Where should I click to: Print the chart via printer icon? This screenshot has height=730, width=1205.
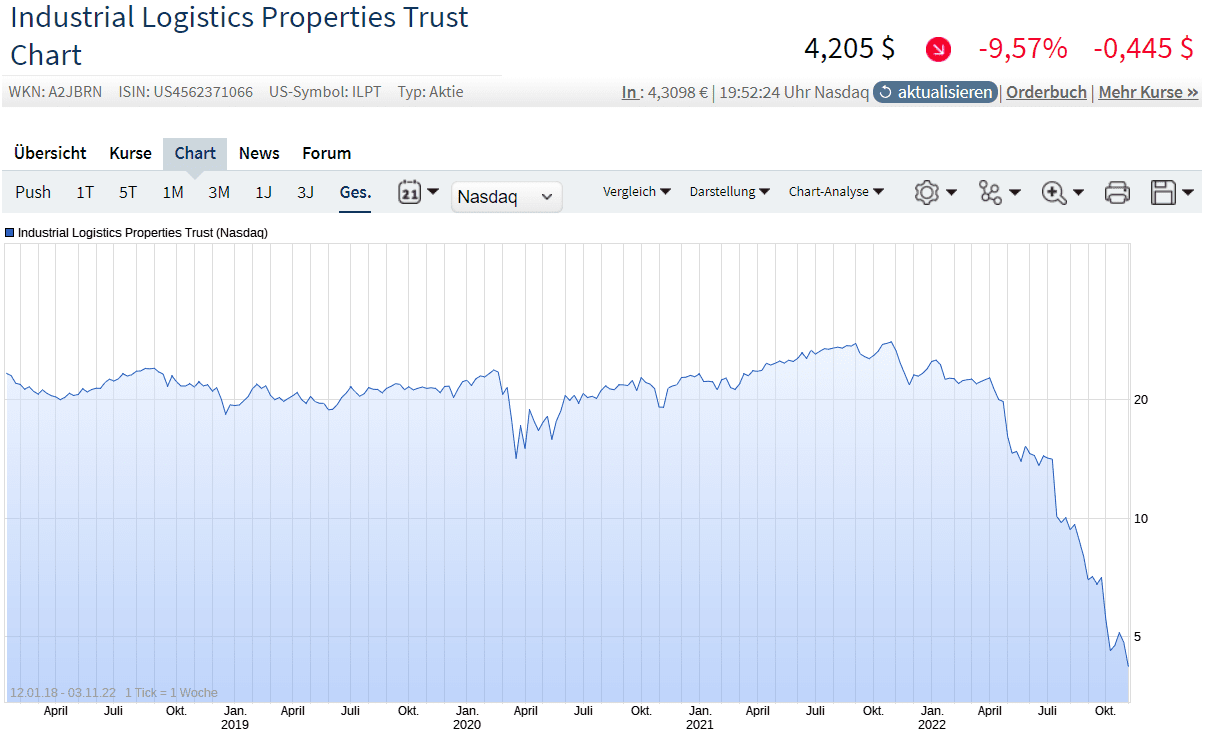click(x=1117, y=193)
